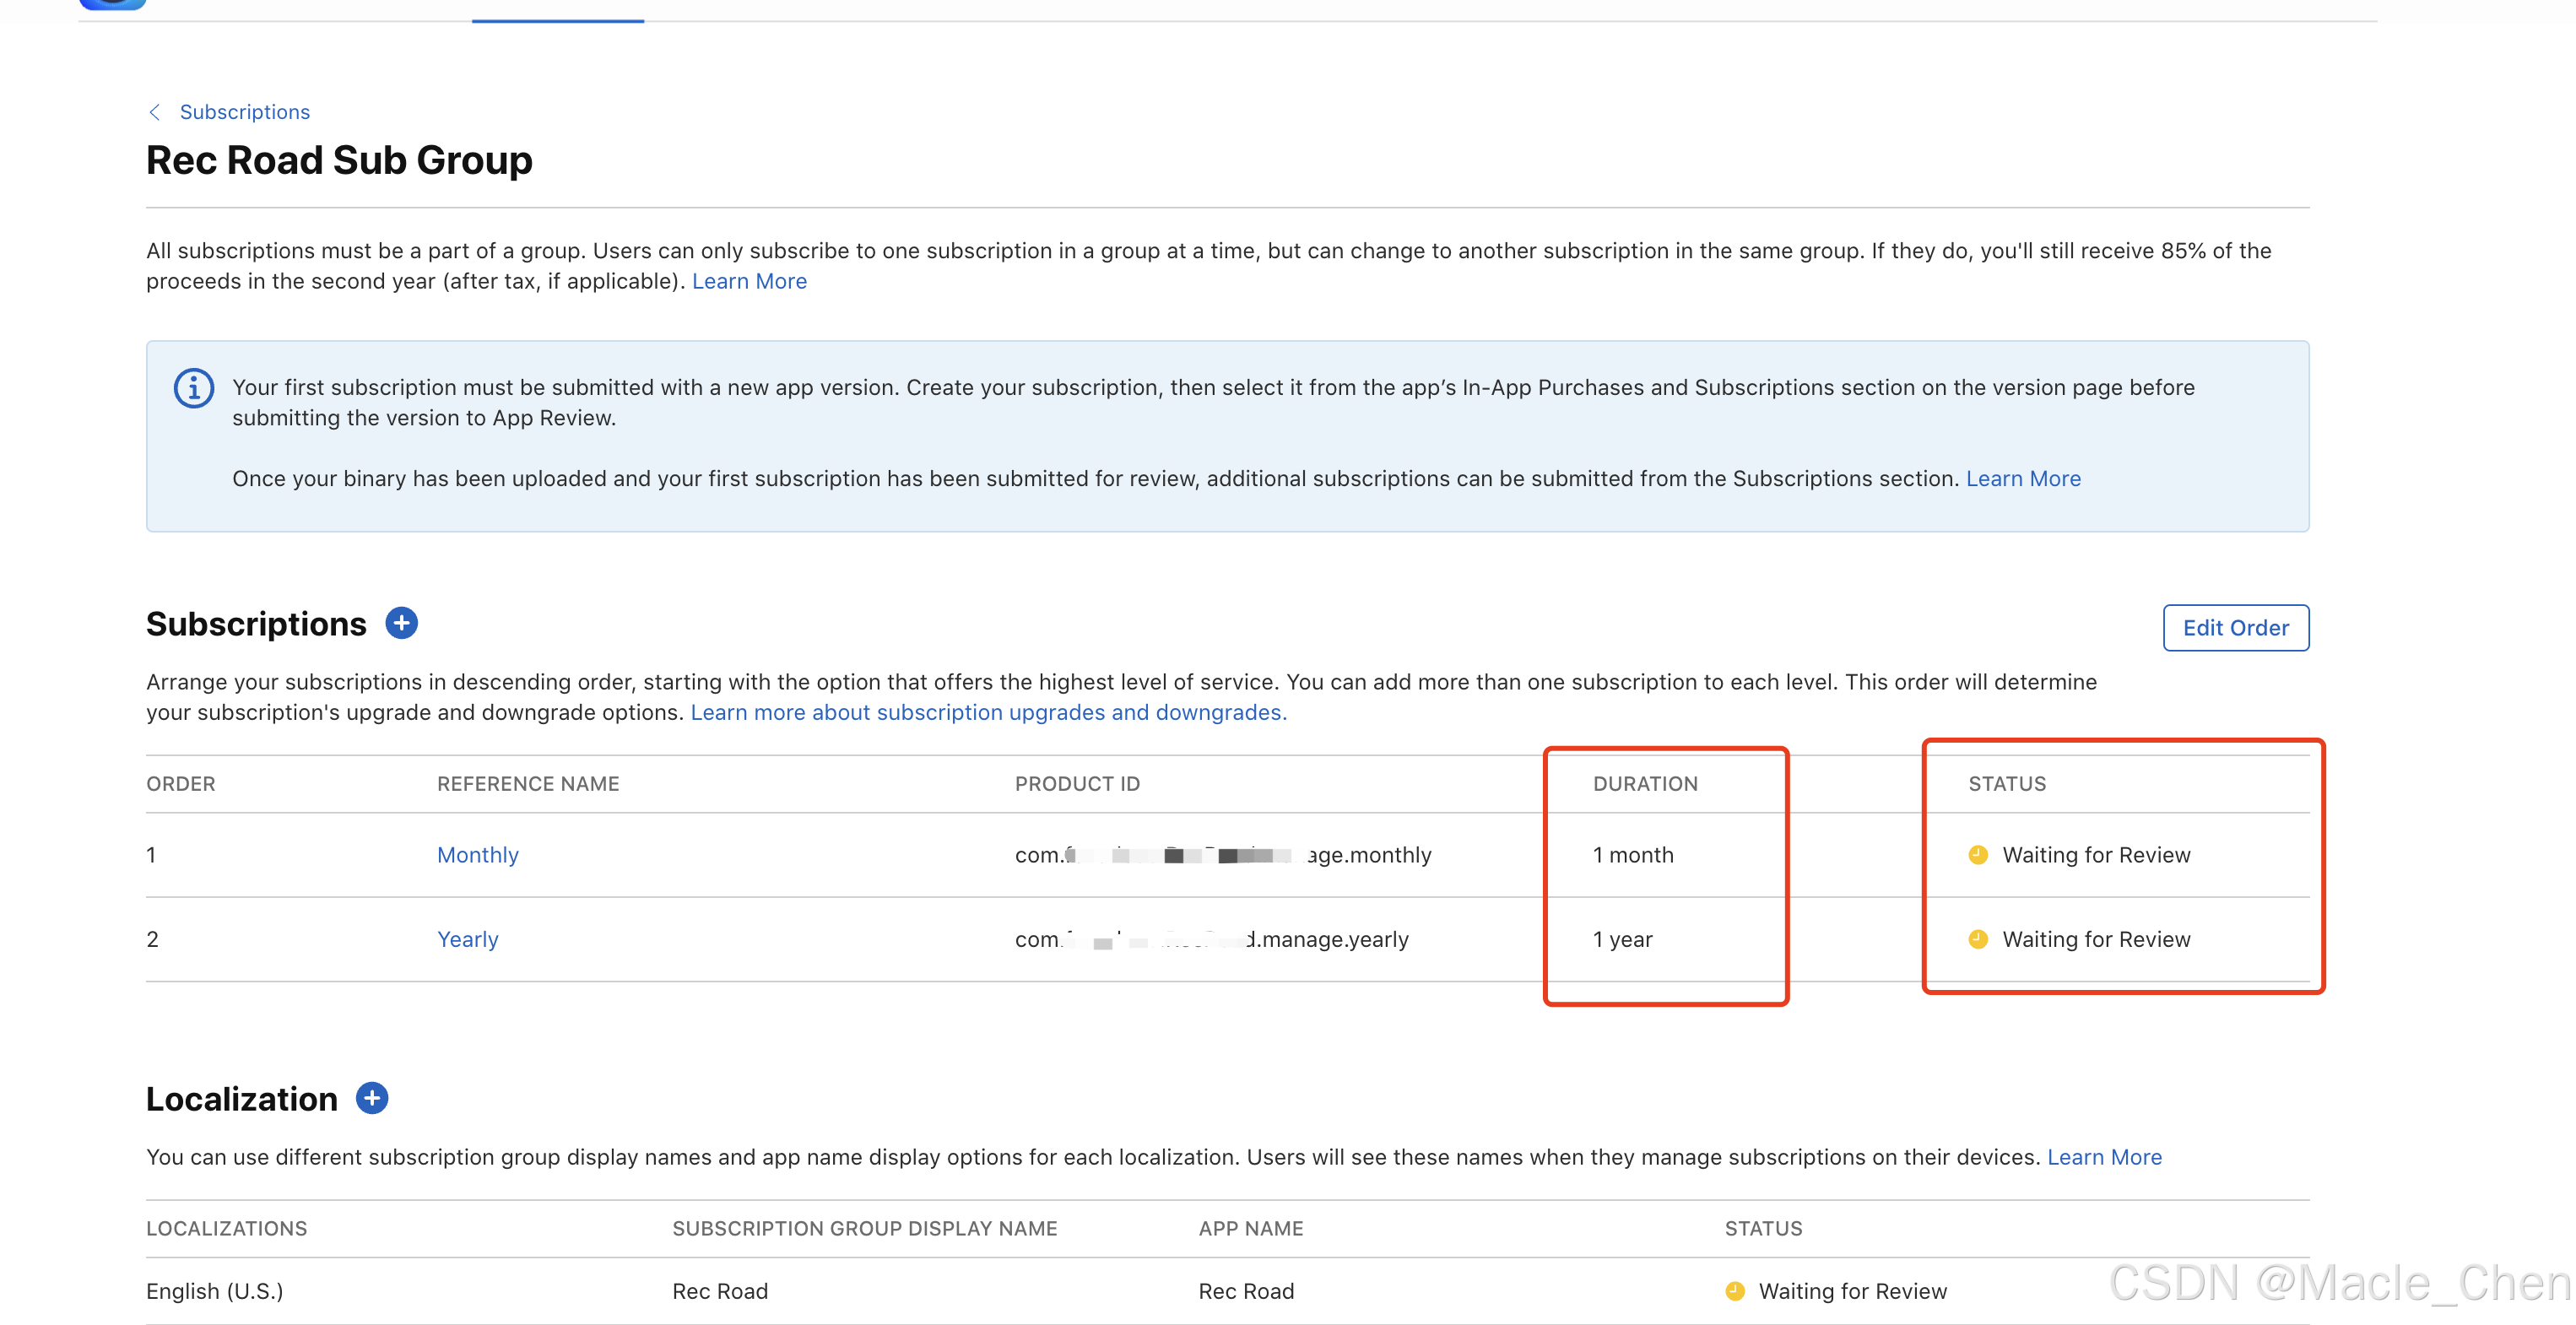The image size is (2576, 1325).
Task: Click the STATUS column header of subscriptions
Action: coord(2006,784)
